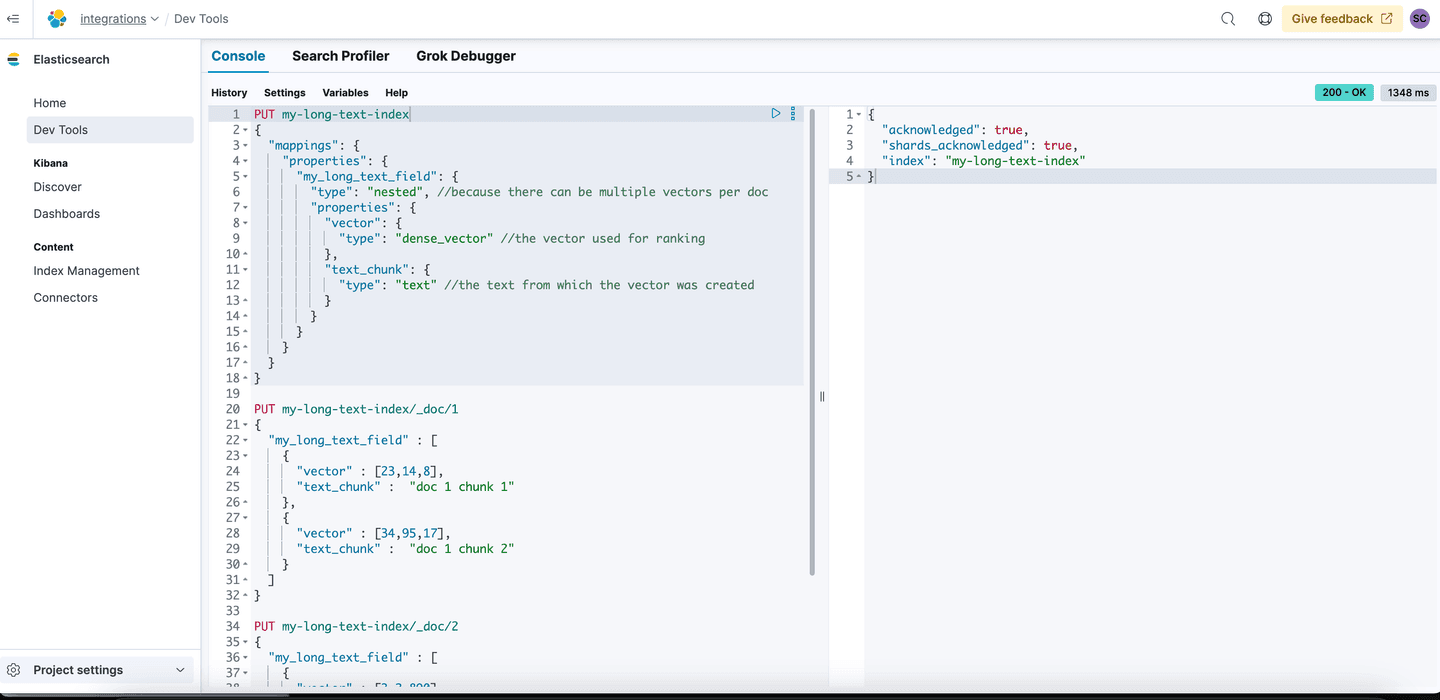The image size is (1440, 700).
Task: Collapse the side navigation menu icon
Action: pos(13,19)
